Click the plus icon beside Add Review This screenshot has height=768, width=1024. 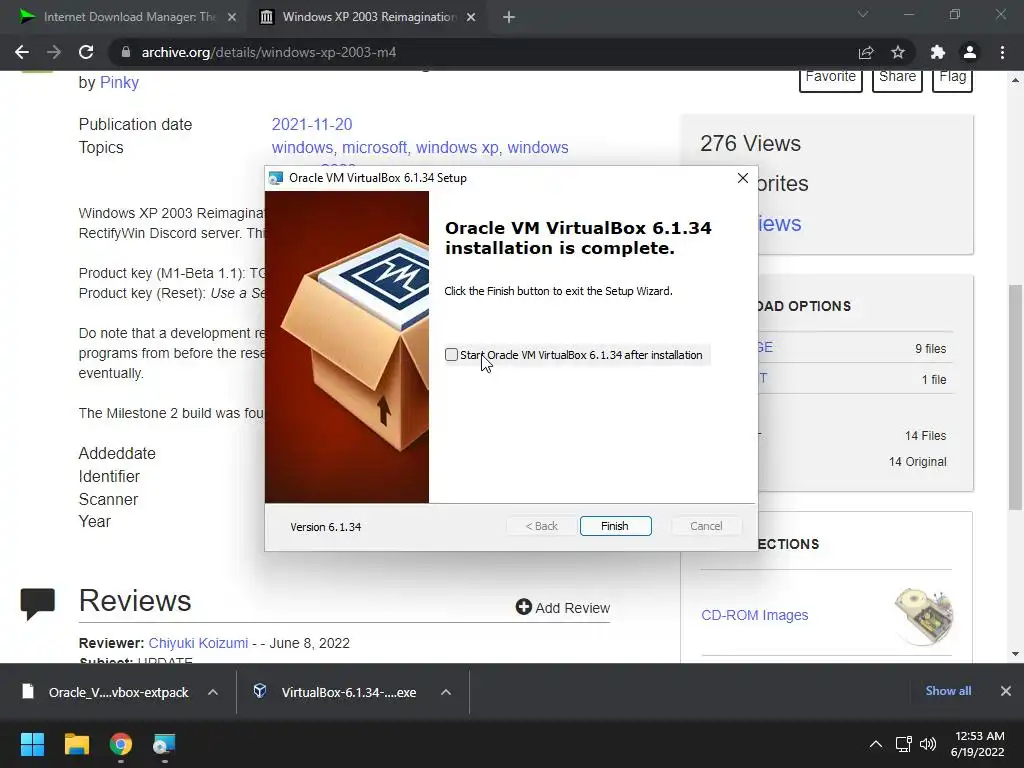click(523, 607)
